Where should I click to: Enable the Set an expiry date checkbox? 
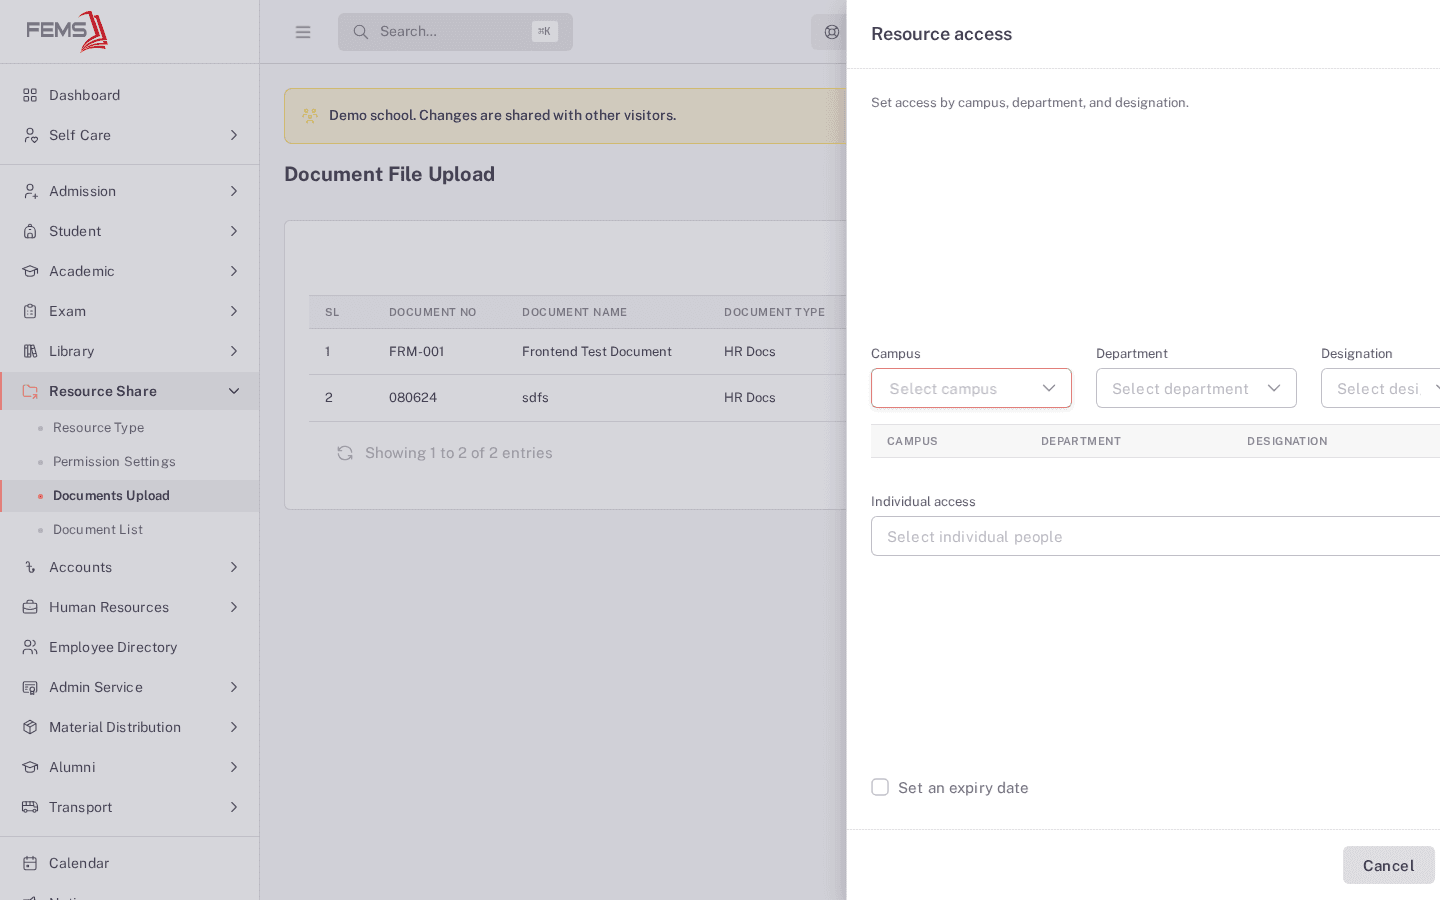(x=880, y=787)
